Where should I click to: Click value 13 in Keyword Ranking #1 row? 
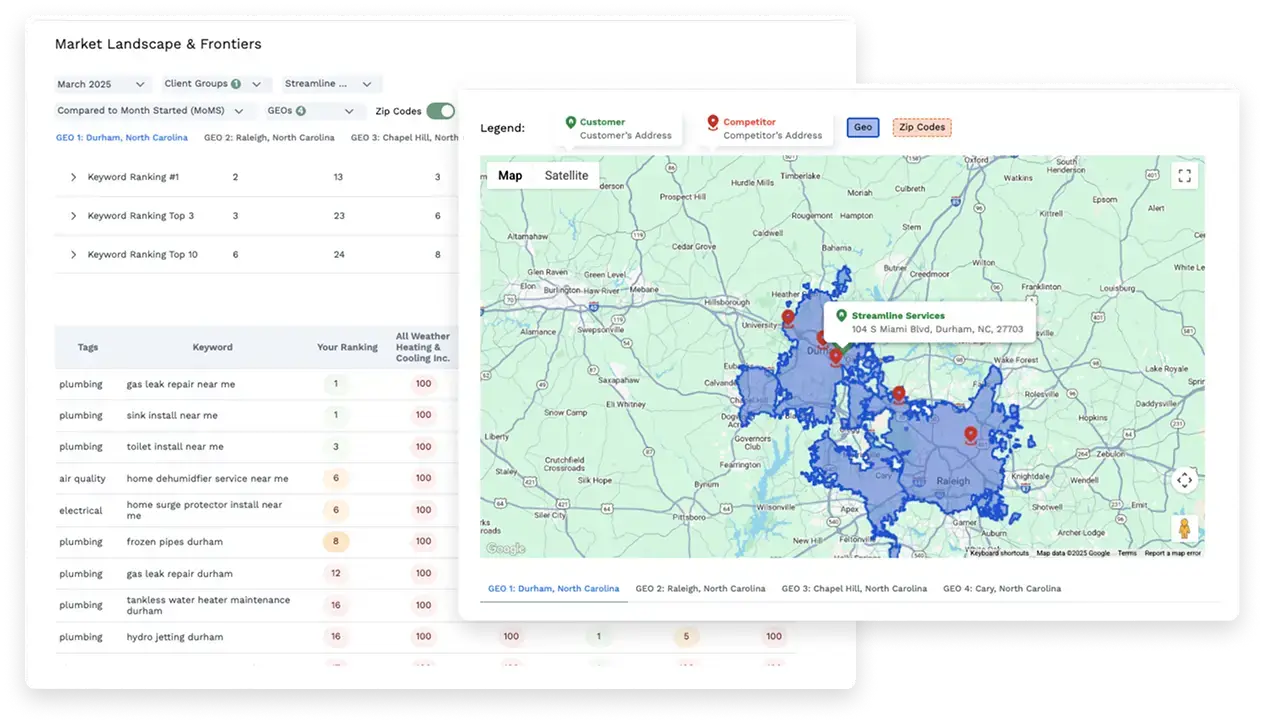[x=338, y=177]
